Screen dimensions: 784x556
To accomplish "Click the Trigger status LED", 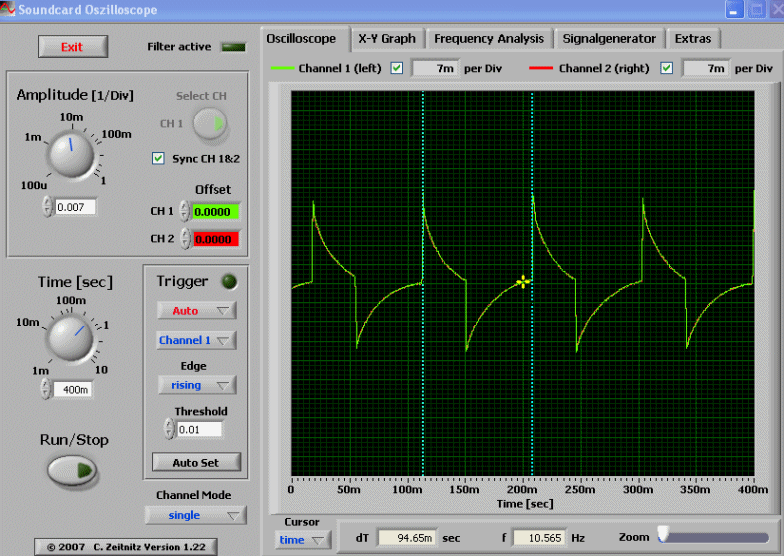I will click(230, 282).
